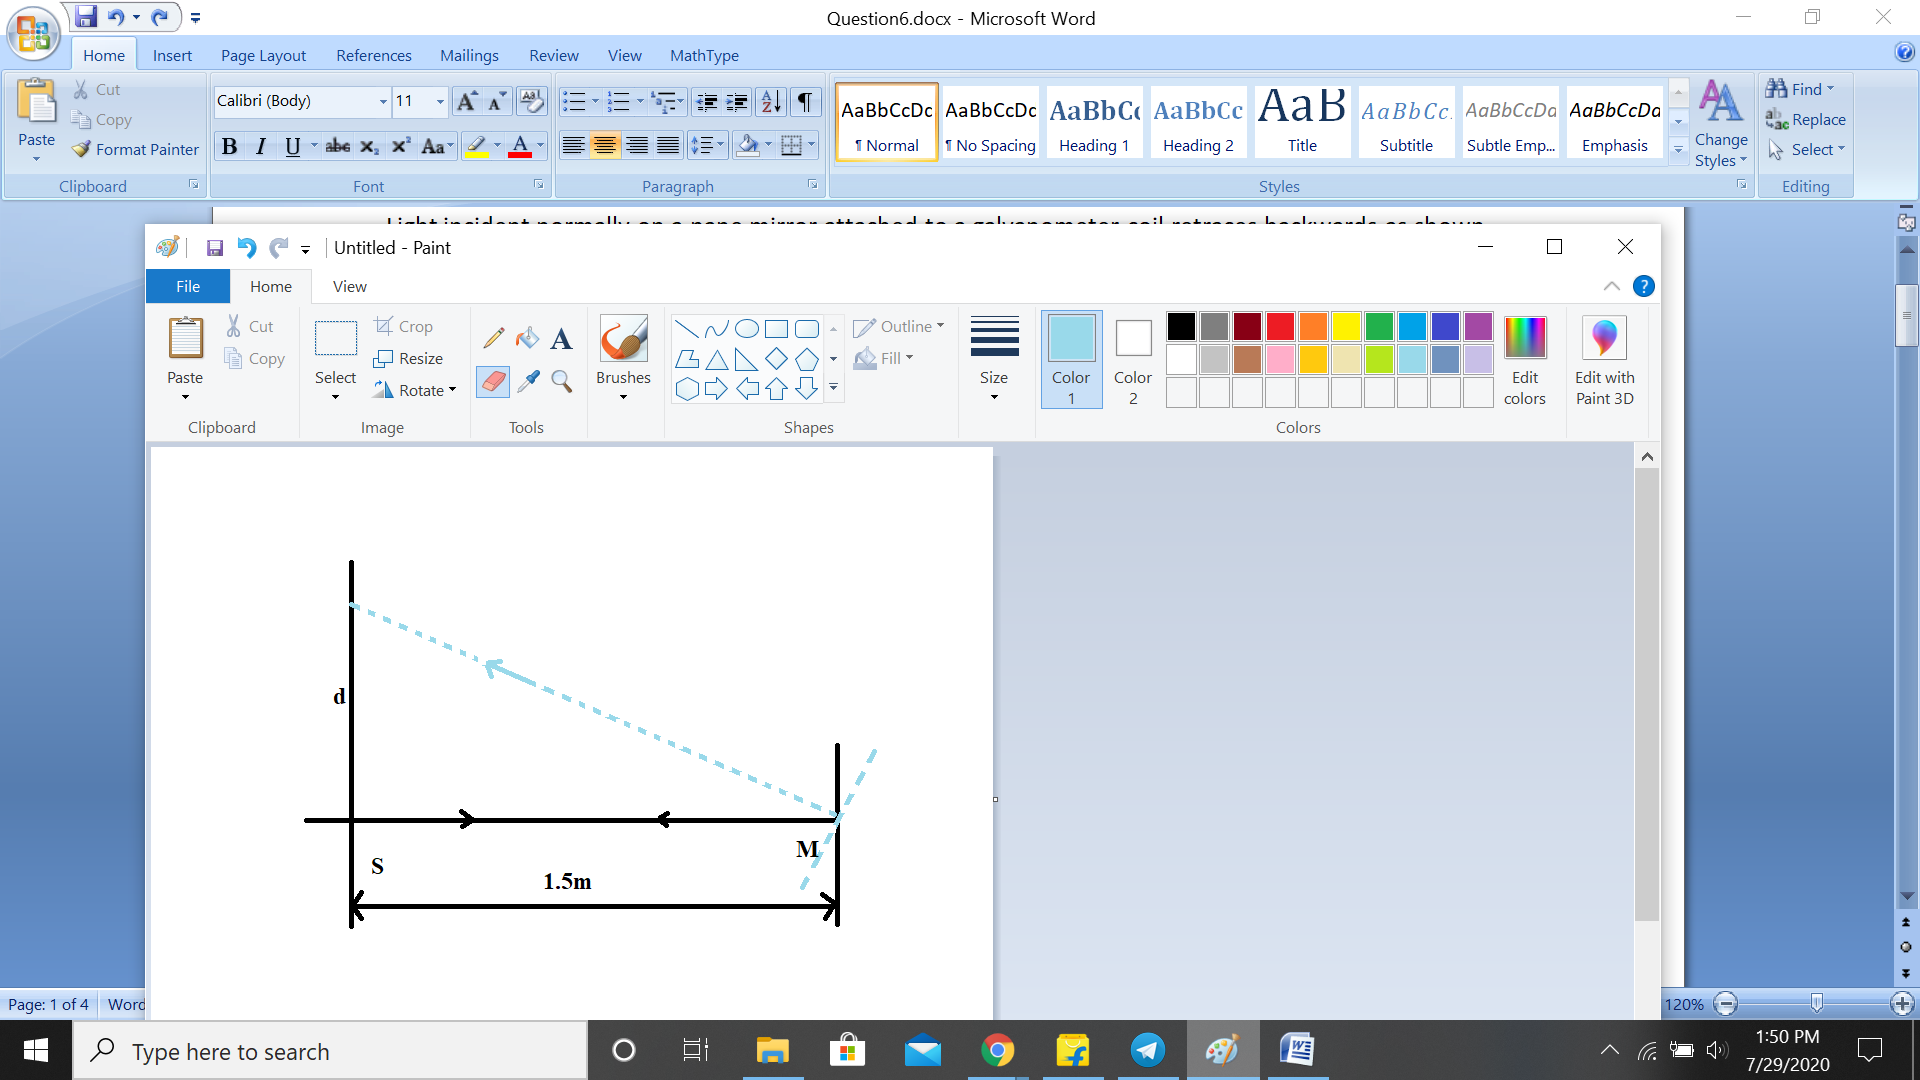Open Word's Page Layout tab

click(263, 55)
